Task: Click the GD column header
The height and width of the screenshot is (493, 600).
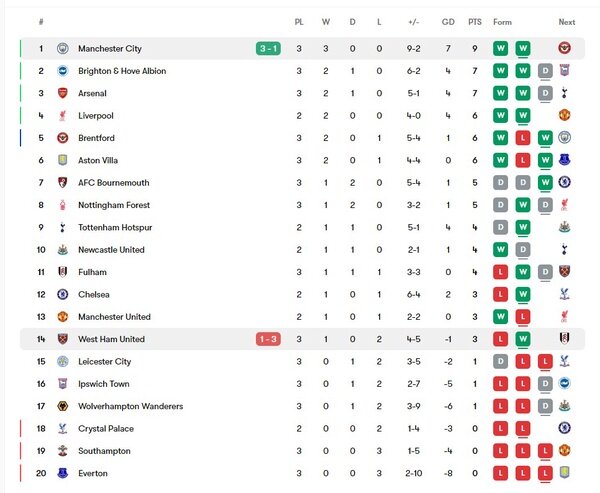Action: pyautogui.click(x=449, y=22)
